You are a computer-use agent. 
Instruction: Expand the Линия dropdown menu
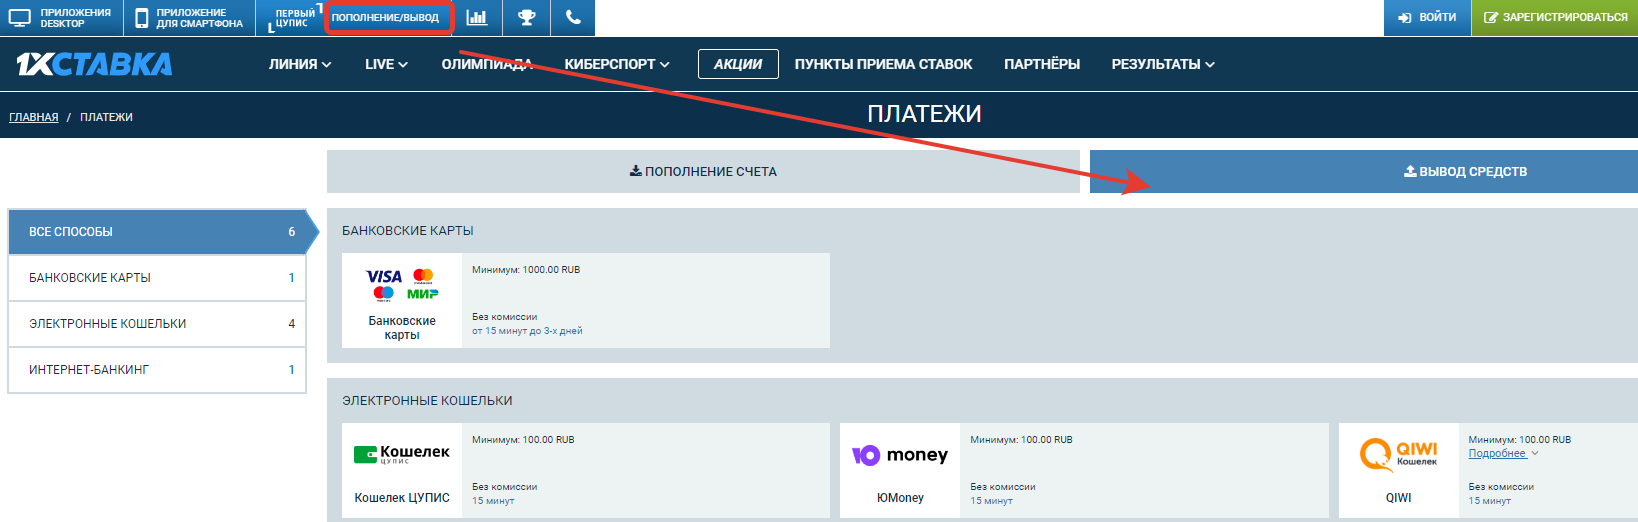[x=300, y=64]
